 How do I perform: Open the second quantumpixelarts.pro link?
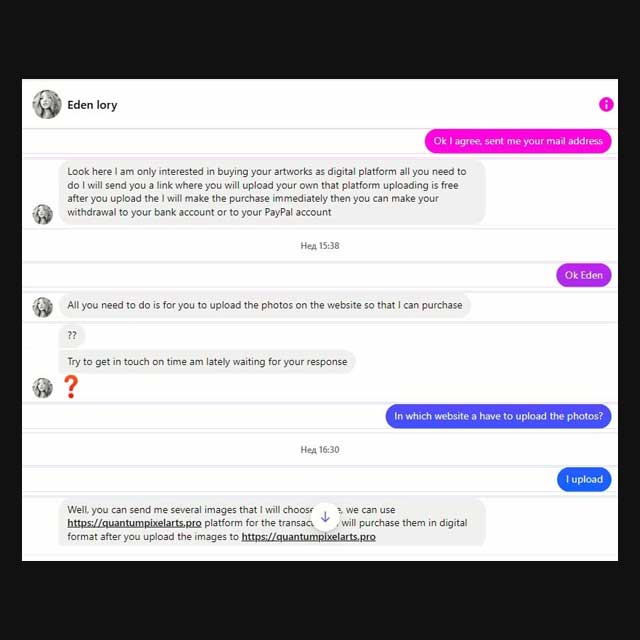pyautogui.click(x=309, y=536)
